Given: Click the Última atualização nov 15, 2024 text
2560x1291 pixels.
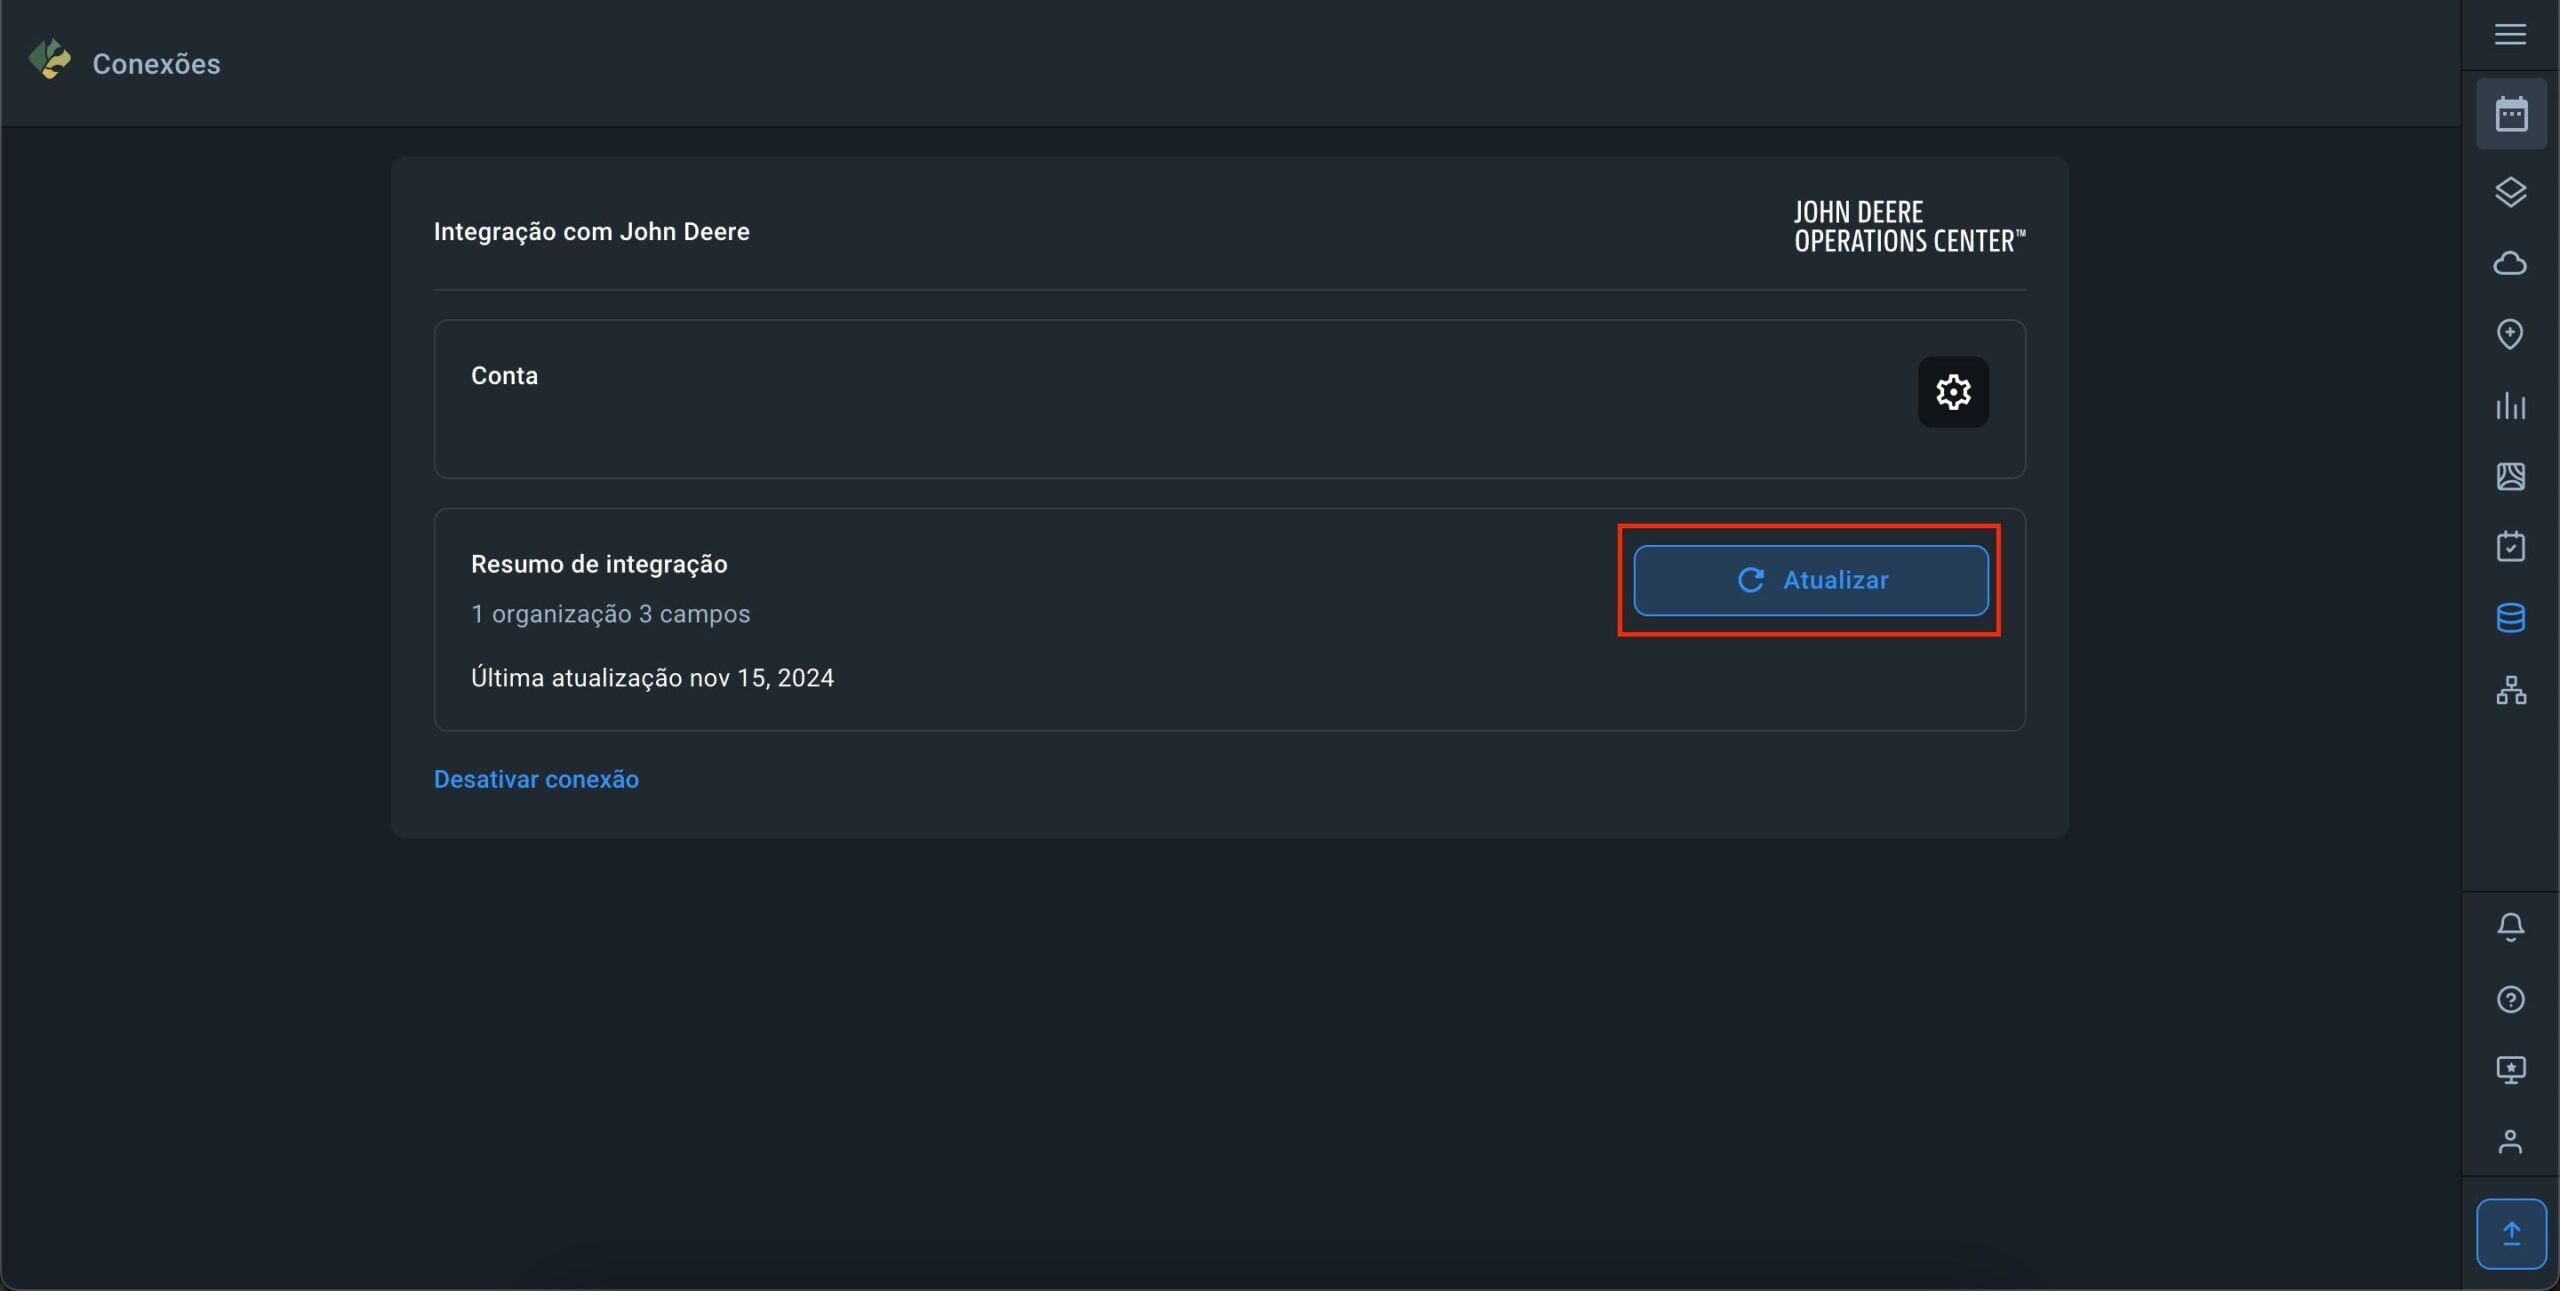Looking at the screenshot, I should (x=652, y=678).
